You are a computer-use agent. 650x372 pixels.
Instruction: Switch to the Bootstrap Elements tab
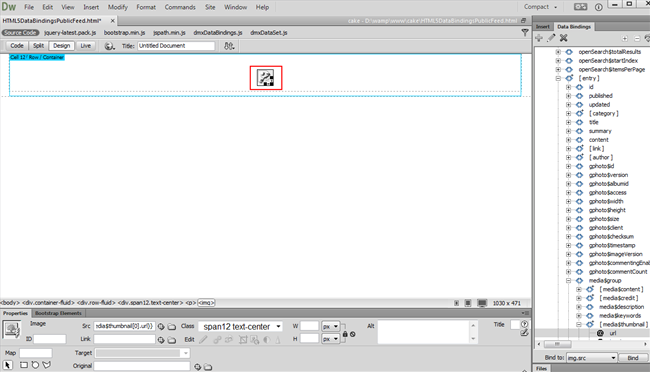(58, 313)
